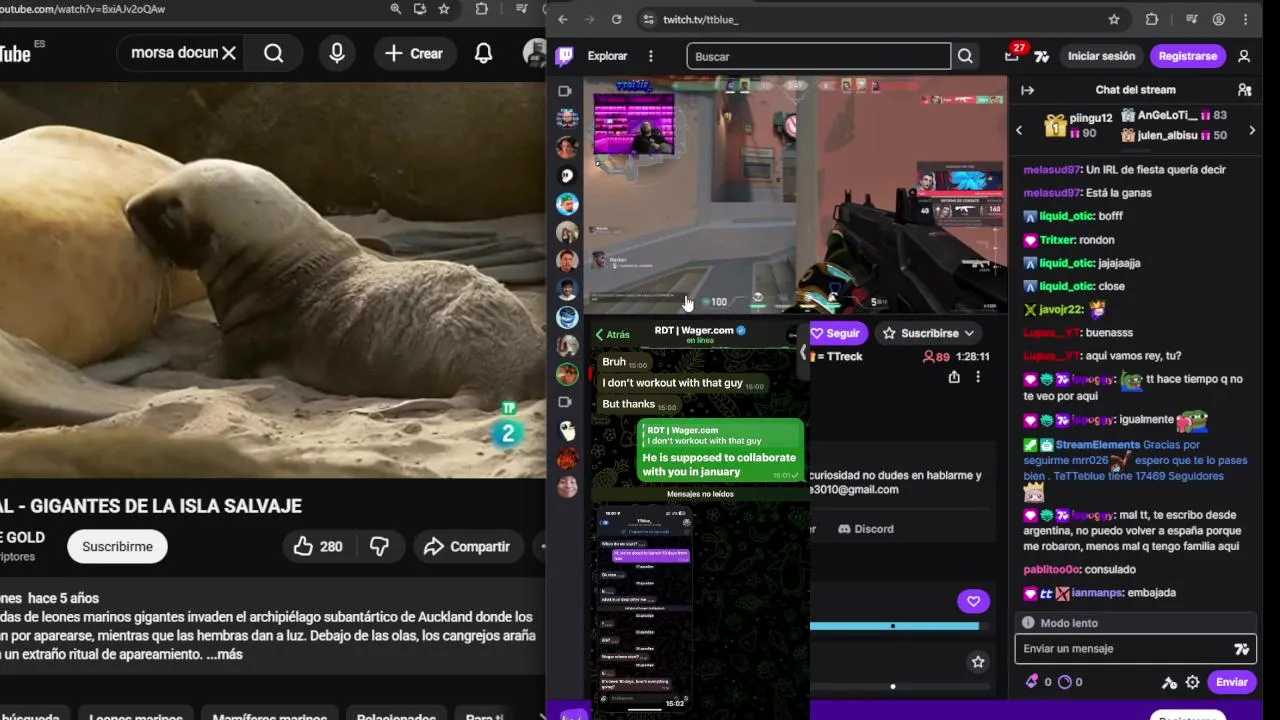Click the Bits balance icon below chat
The image size is (1280, 720).
click(1032, 682)
